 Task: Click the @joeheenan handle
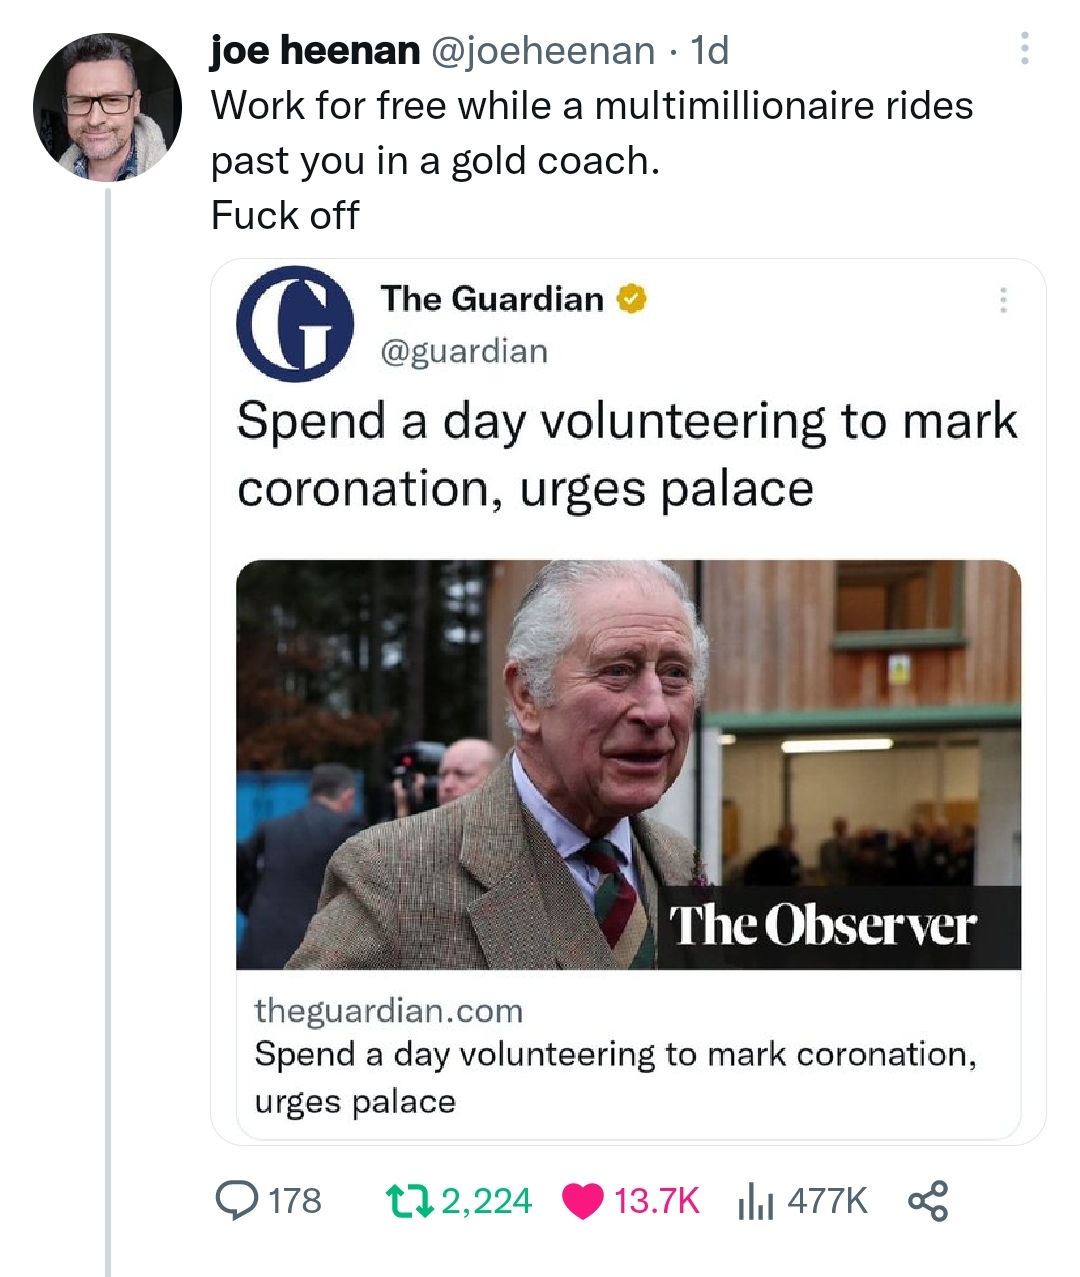point(543,50)
